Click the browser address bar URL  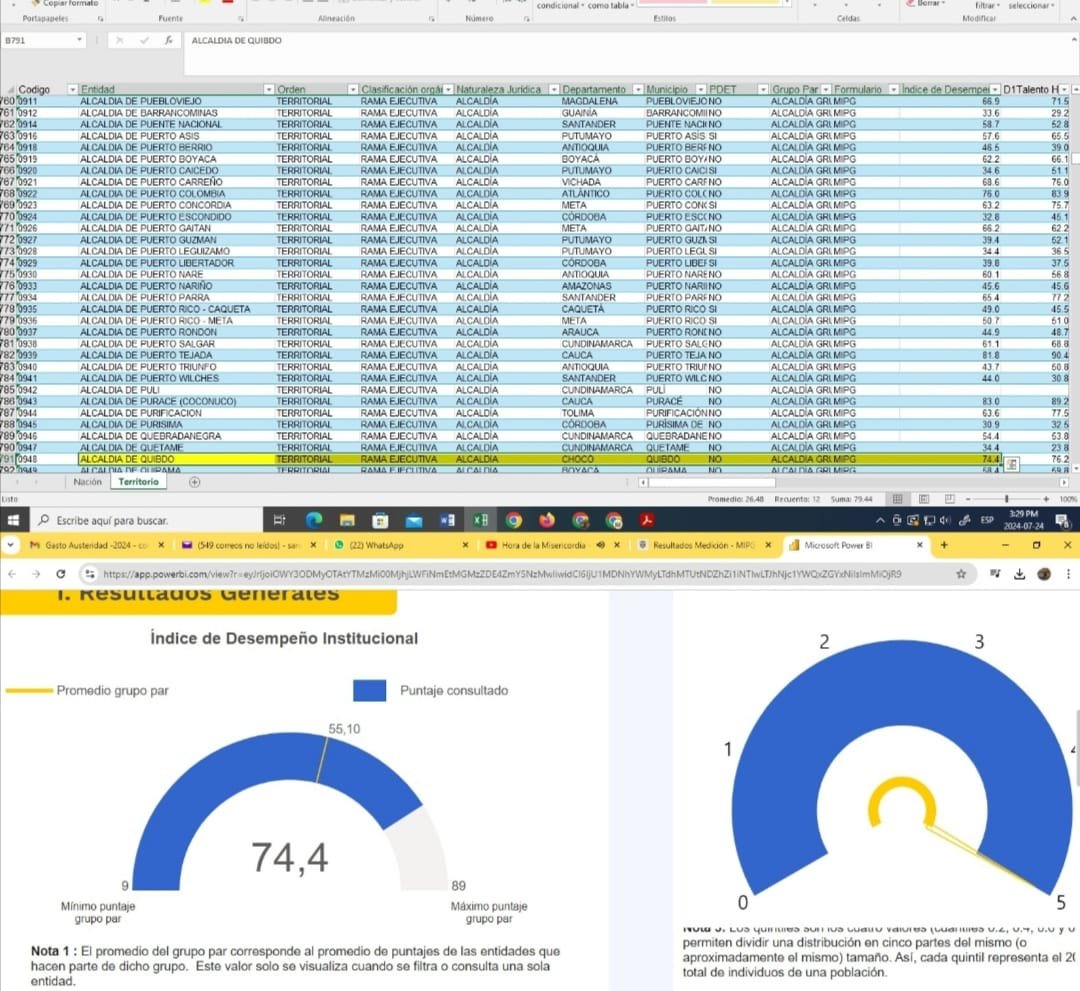(500, 574)
